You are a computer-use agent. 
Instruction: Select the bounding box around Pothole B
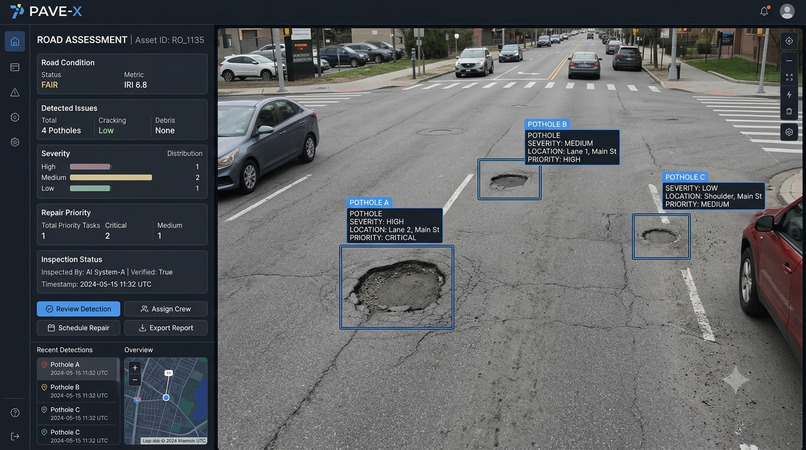(x=509, y=179)
